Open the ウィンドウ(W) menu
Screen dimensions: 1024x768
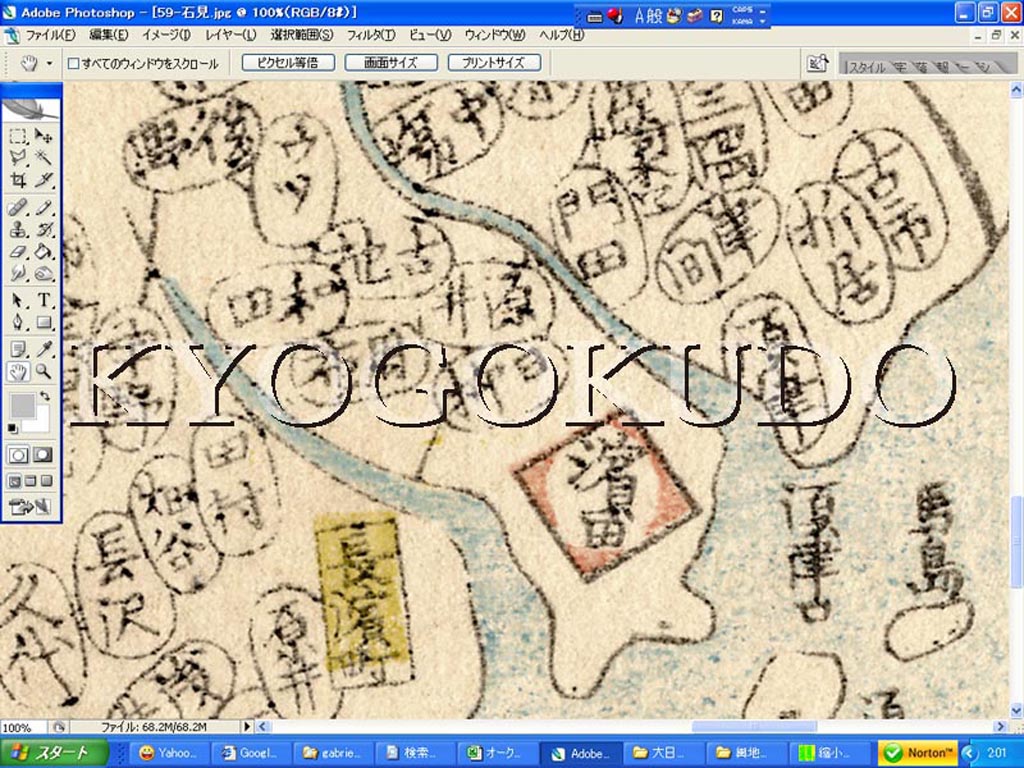point(495,35)
